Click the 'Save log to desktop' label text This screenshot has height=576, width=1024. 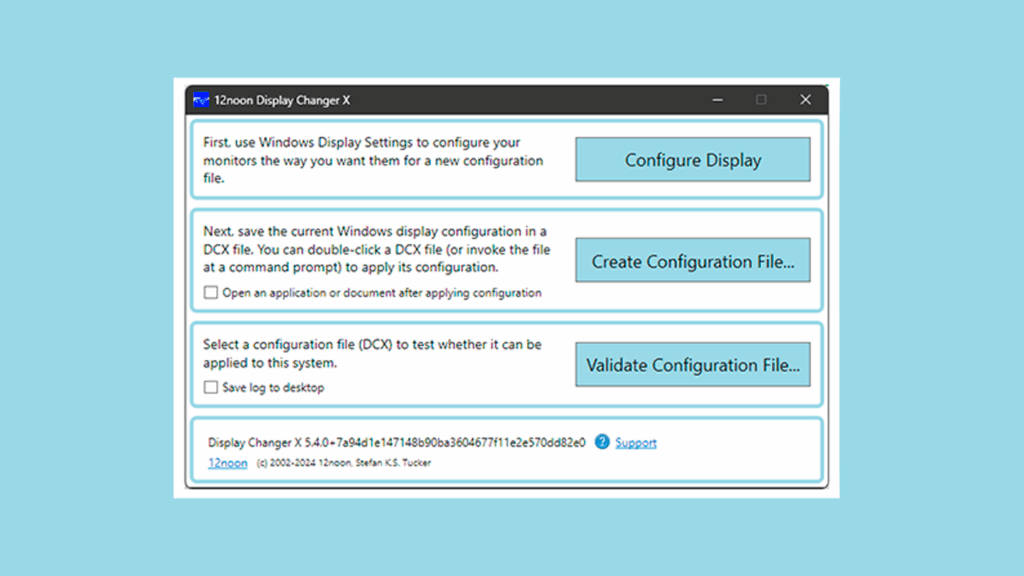click(x=273, y=387)
